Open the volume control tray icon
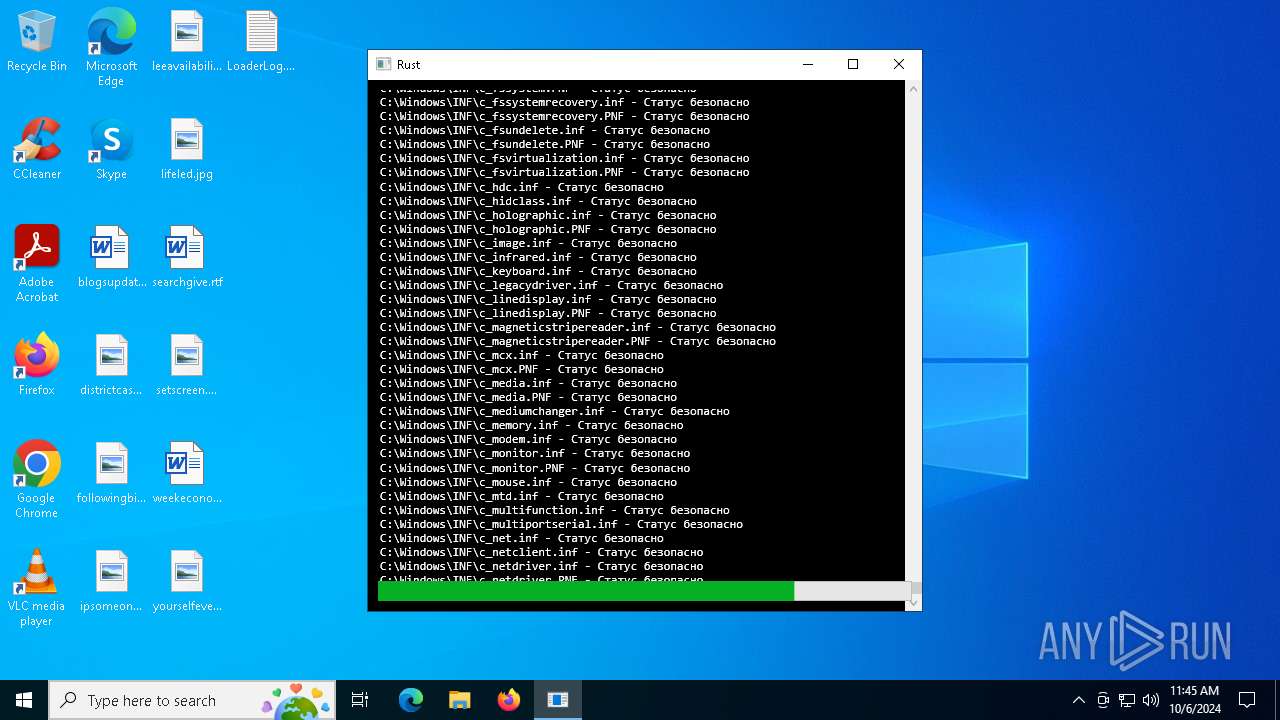This screenshot has width=1280, height=720. point(1151,700)
